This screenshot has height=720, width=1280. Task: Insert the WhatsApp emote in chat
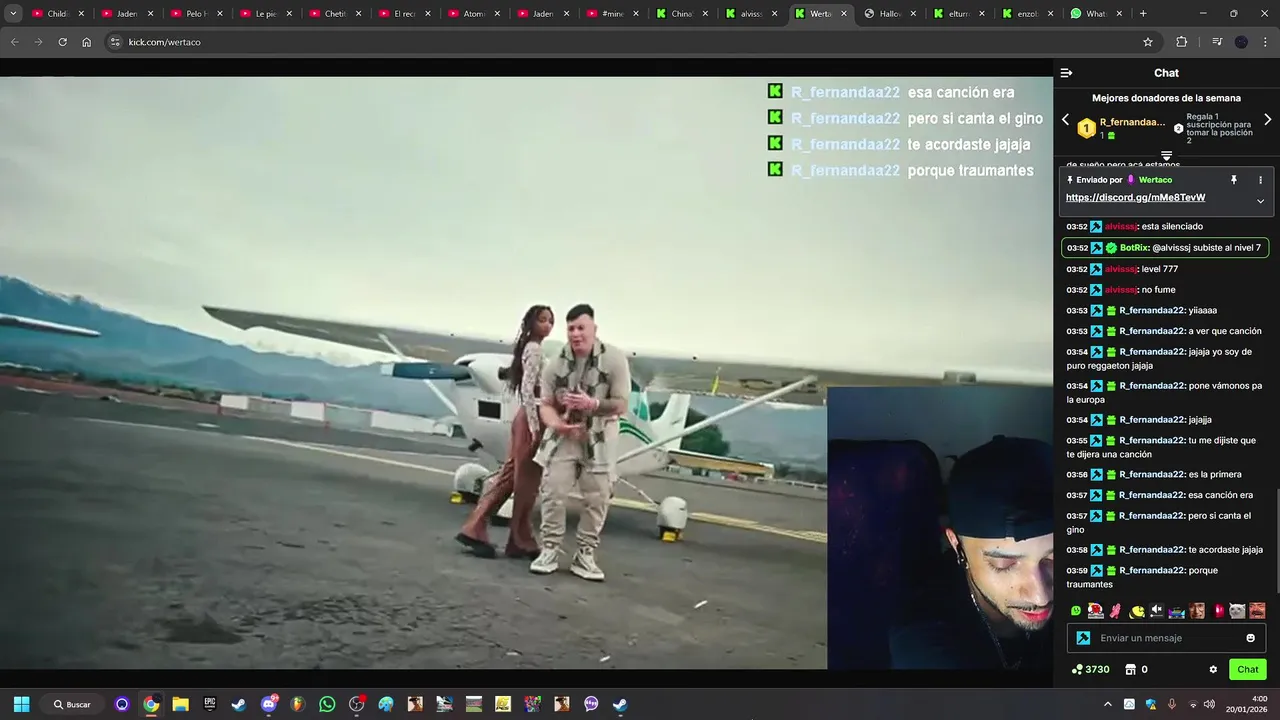click(x=1076, y=611)
